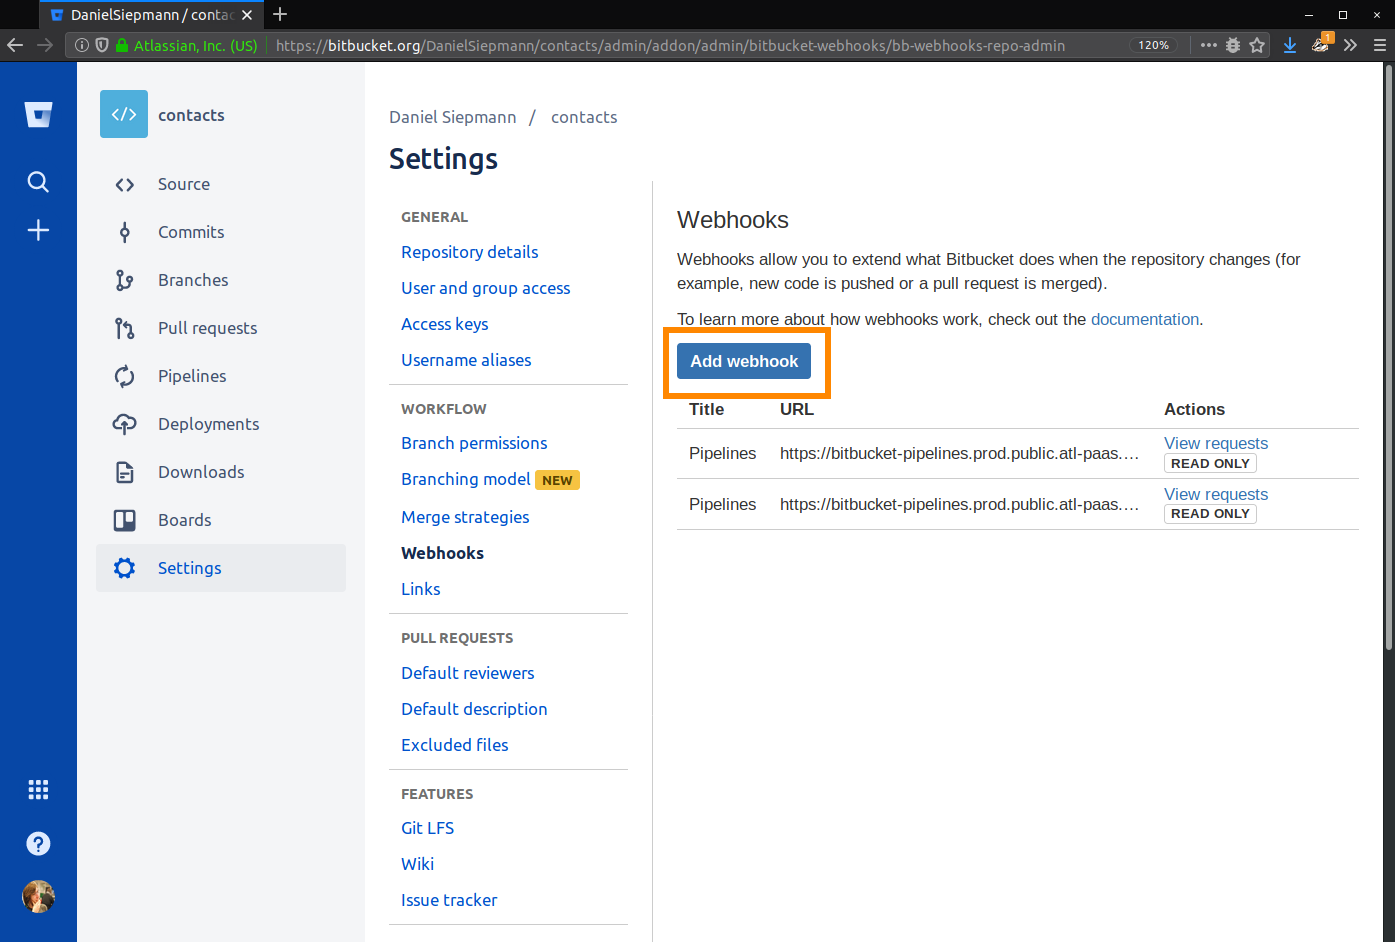Click the extension icon with orange badge
The height and width of the screenshot is (942, 1395).
coord(1321,43)
